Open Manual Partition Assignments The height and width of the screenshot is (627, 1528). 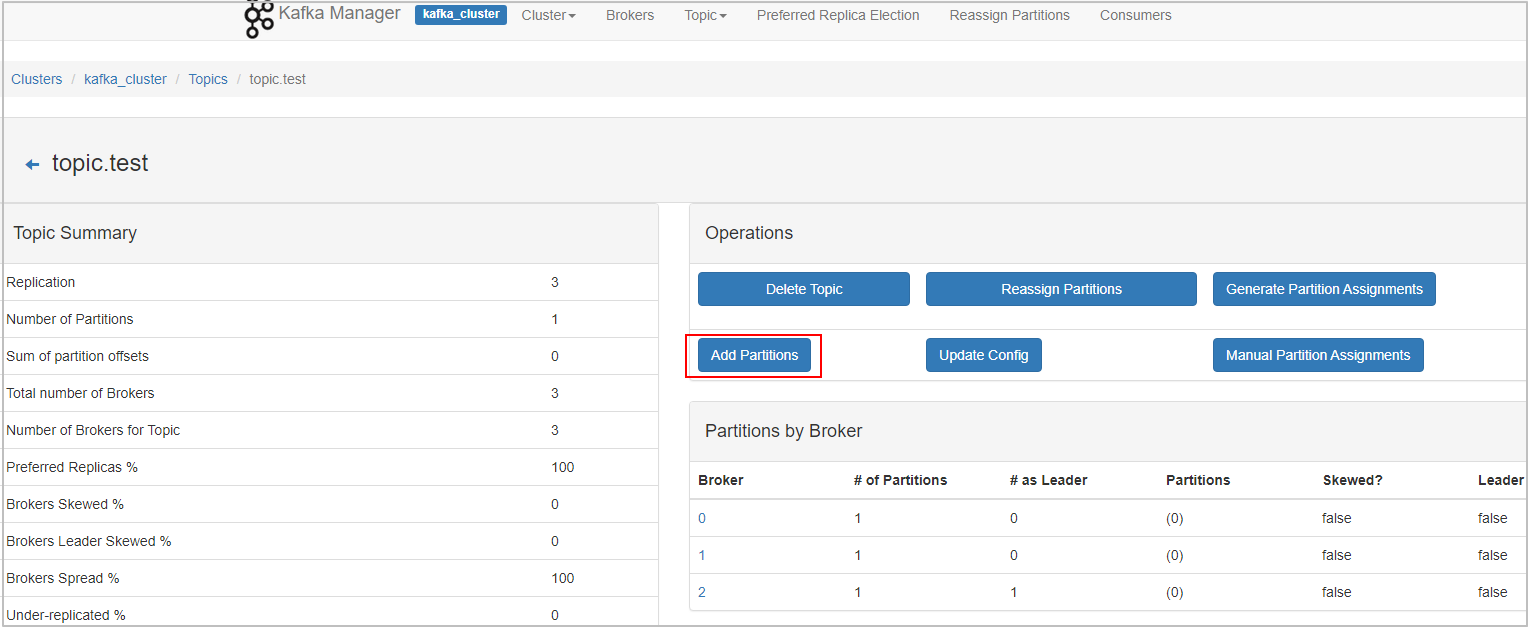pyautogui.click(x=1317, y=355)
